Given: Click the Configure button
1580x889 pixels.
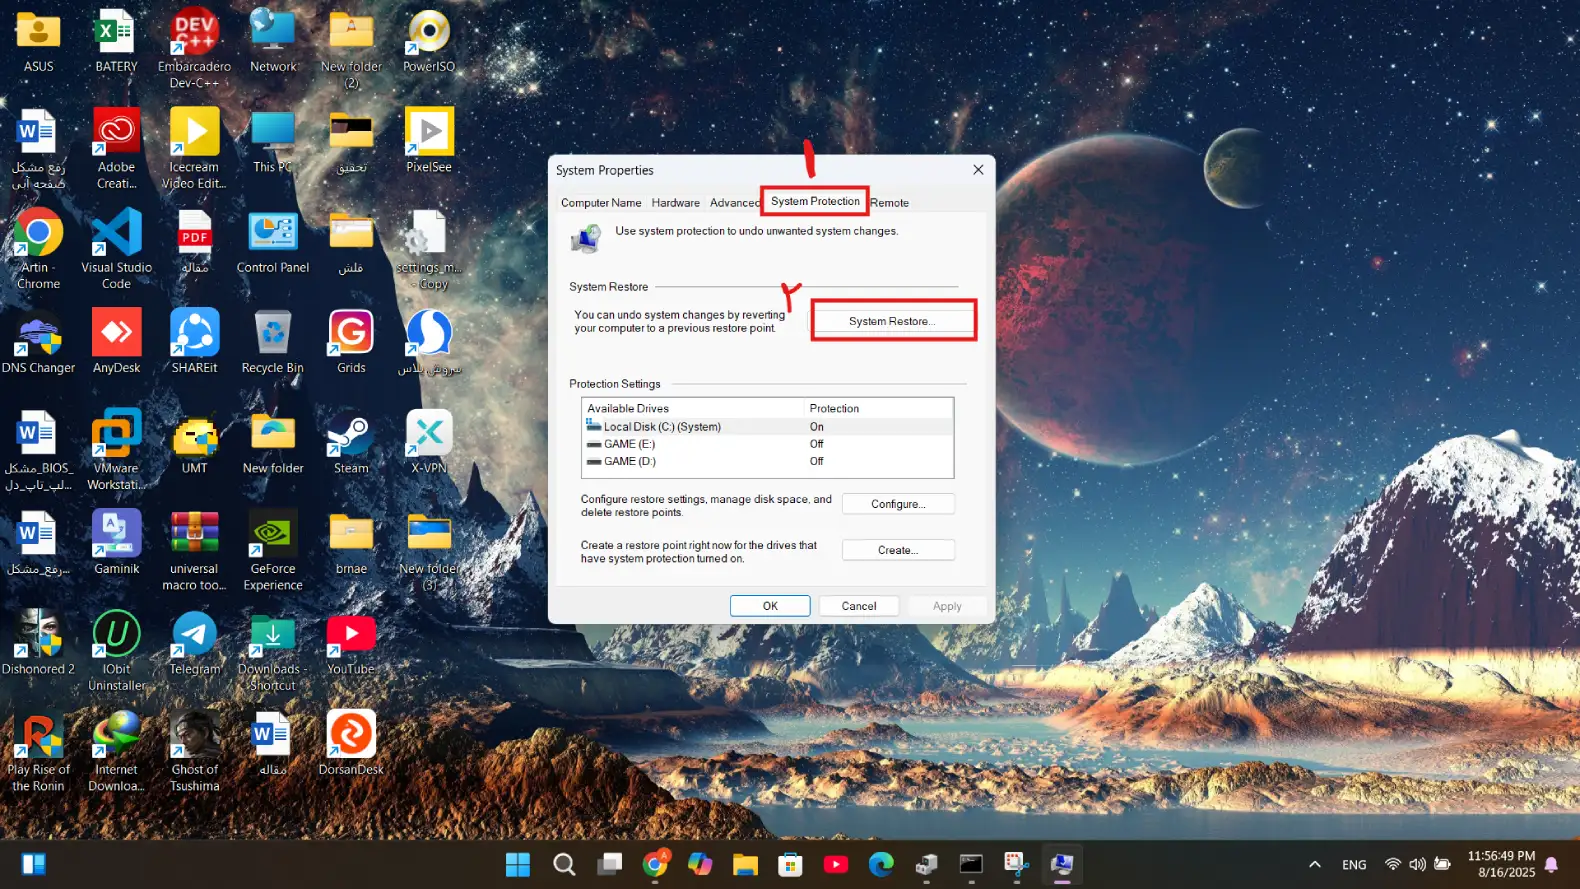Looking at the screenshot, I should [x=897, y=504].
